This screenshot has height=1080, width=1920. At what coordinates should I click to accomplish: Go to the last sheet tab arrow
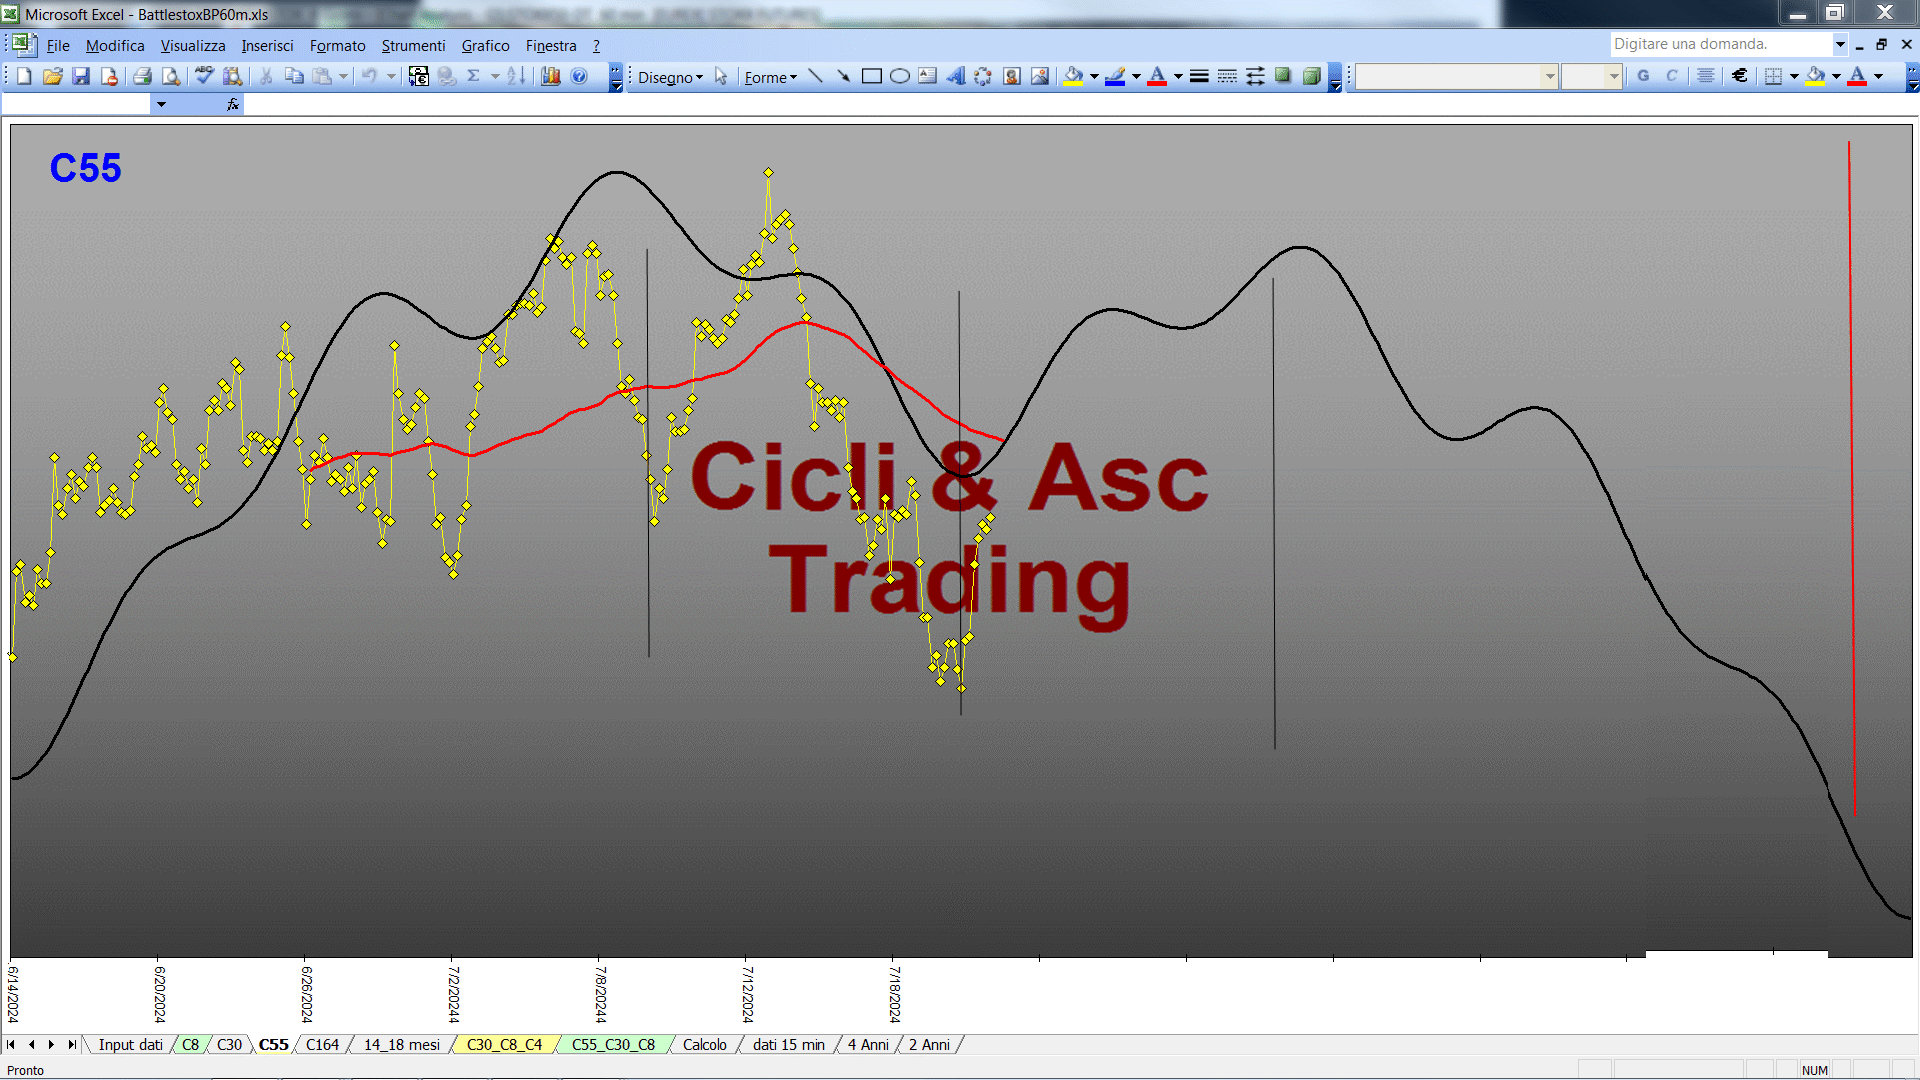(72, 1044)
